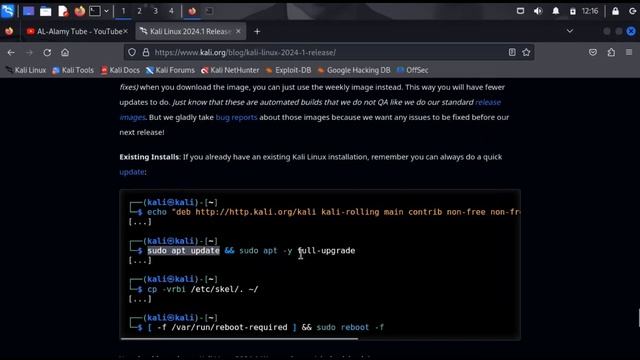Expand the list all tabs chevron
640x360 pixels.
click(569, 31)
